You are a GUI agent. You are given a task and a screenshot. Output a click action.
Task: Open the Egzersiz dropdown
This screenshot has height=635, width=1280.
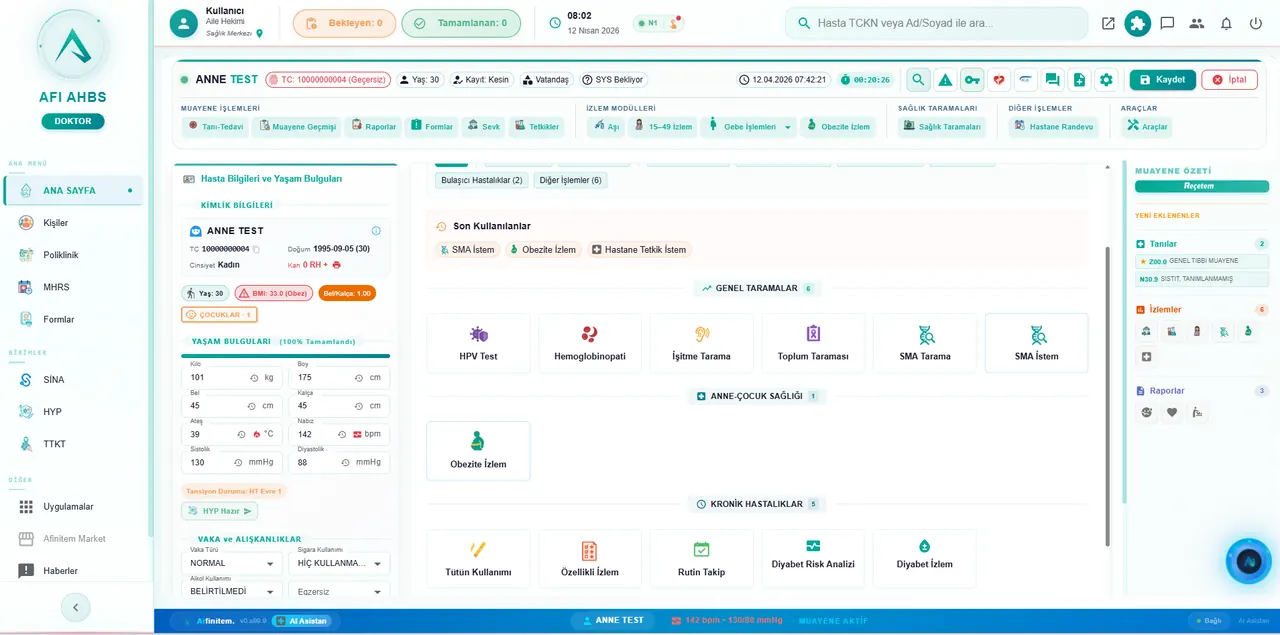pos(340,592)
